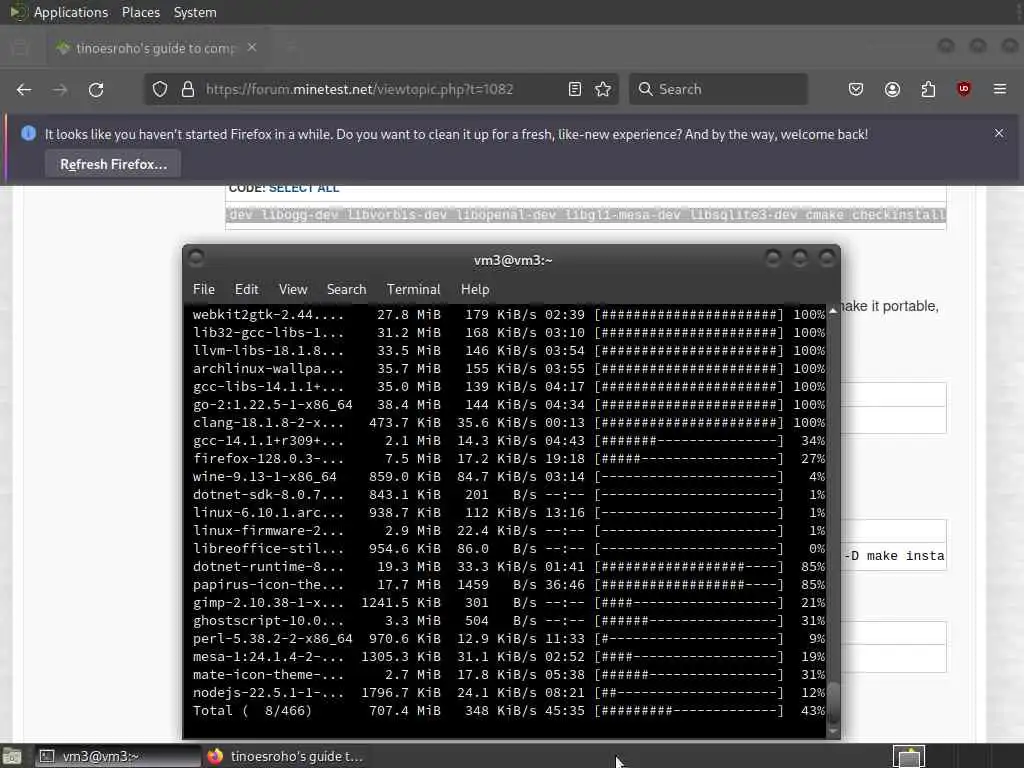This screenshot has width=1024, height=768.
Task: Dismiss the Firefox refresh notification bar
Action: 999,133
